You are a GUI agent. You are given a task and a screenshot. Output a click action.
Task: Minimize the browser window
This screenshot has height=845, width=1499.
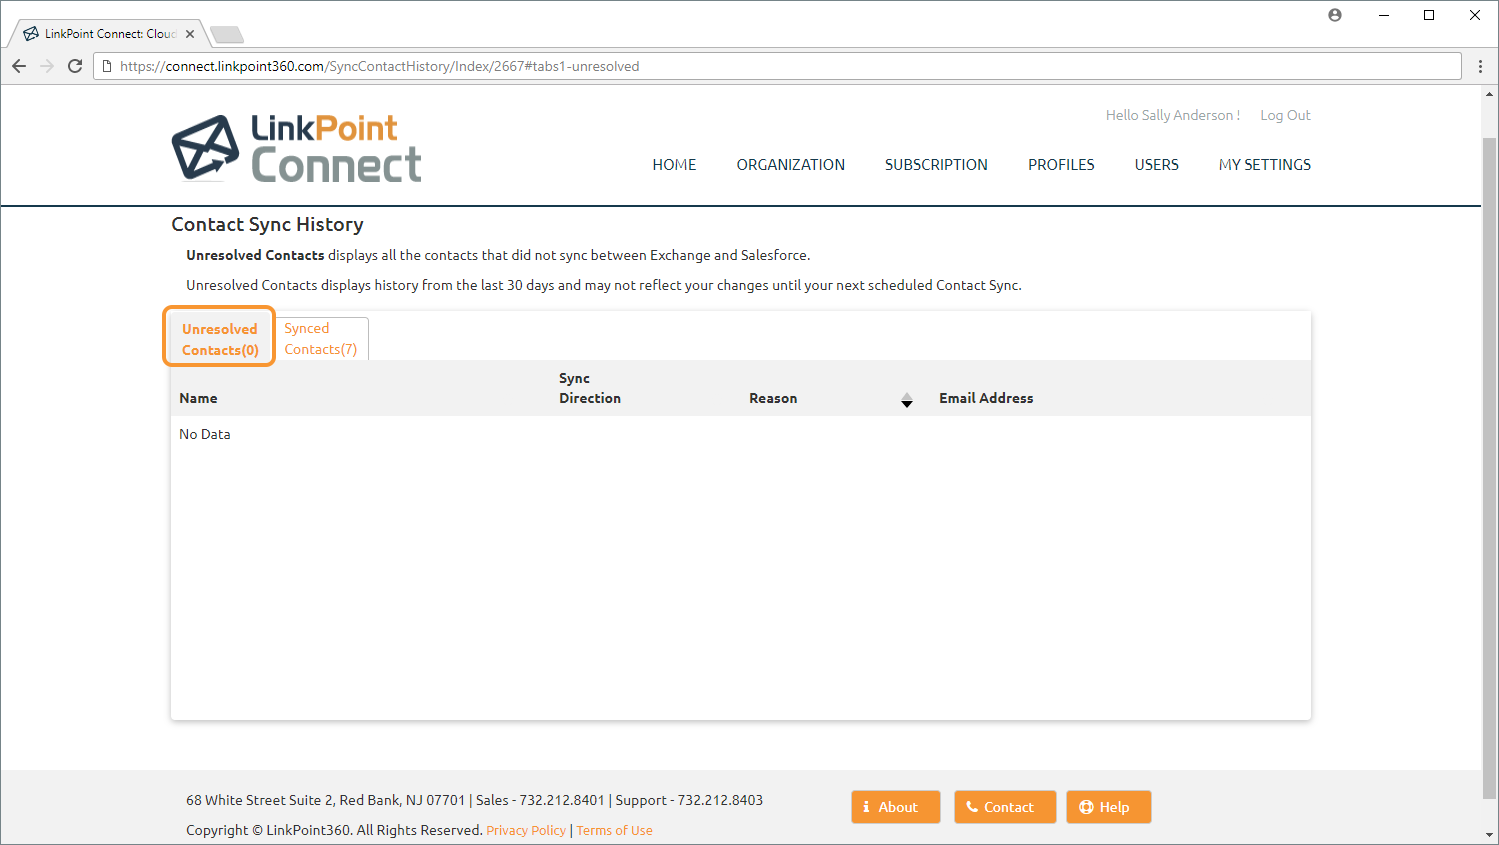1383,15
